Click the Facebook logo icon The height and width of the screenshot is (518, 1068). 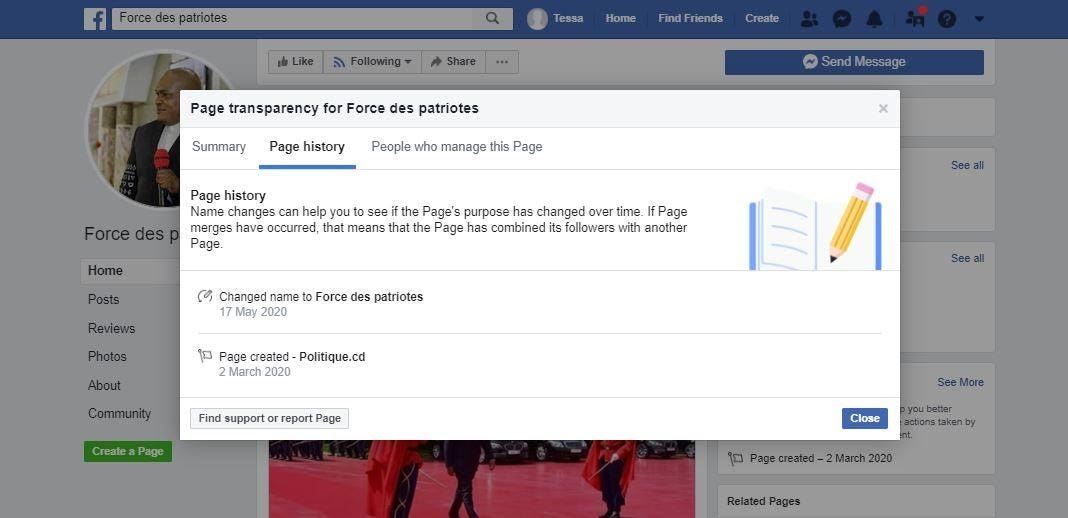coord(95,18)
